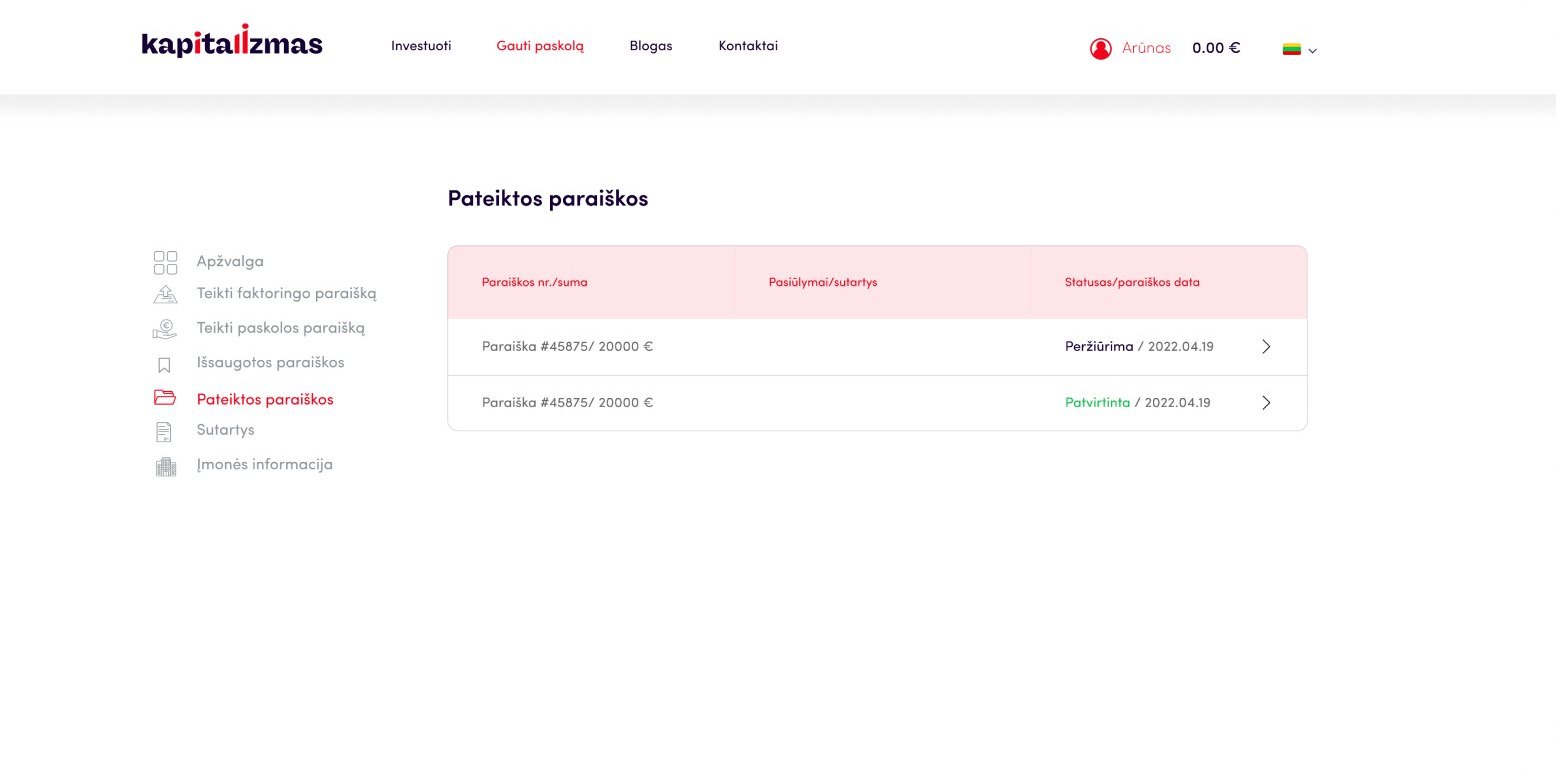
Task: Expand the language dropdown chevron
Action: [x=1313, y=50]
